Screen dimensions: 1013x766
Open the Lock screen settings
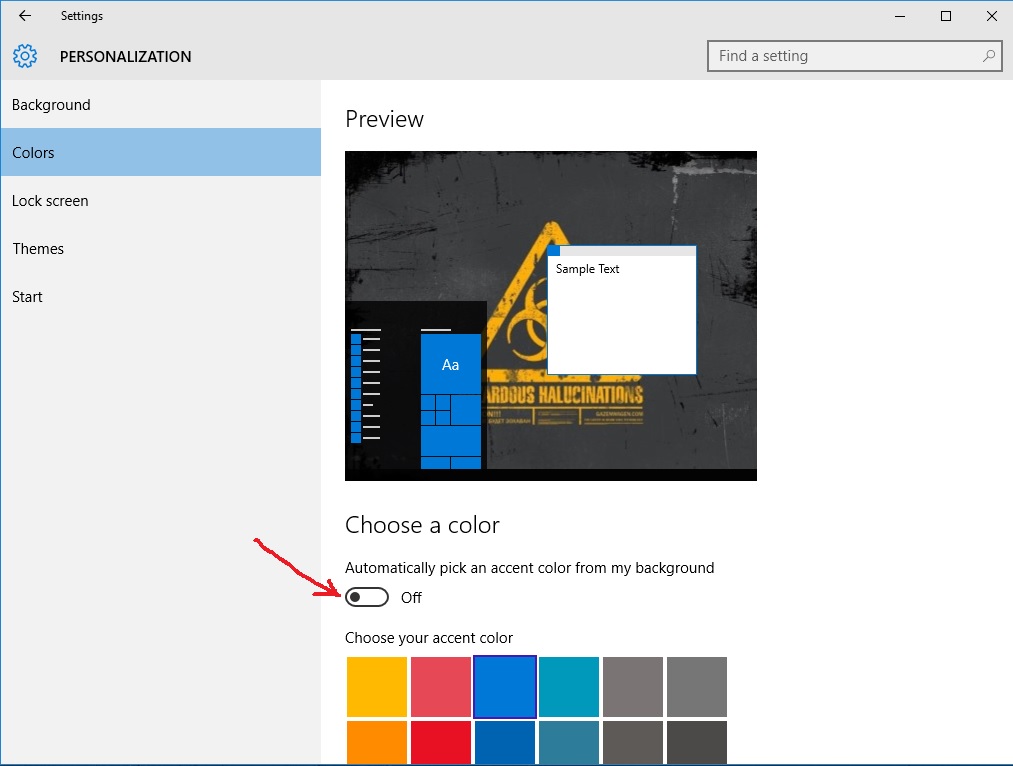50,201
